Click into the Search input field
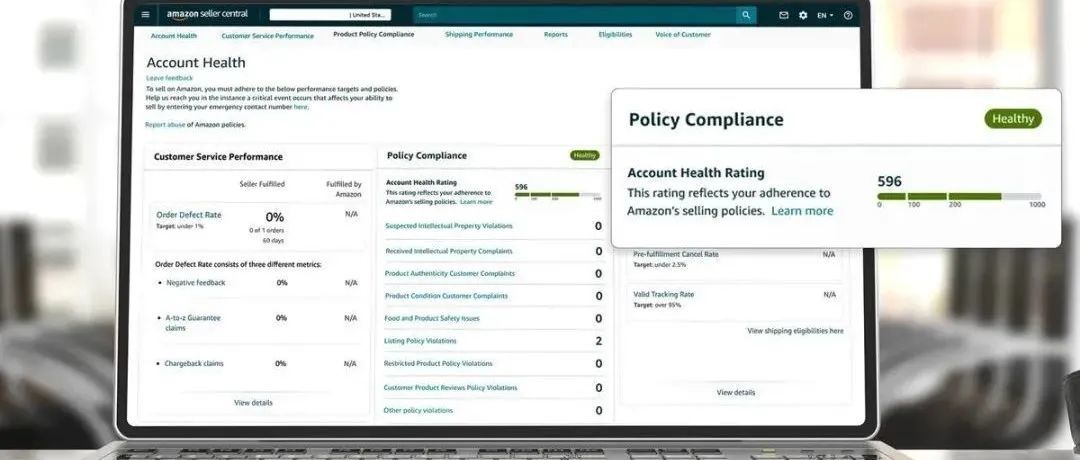 [574, 15]
